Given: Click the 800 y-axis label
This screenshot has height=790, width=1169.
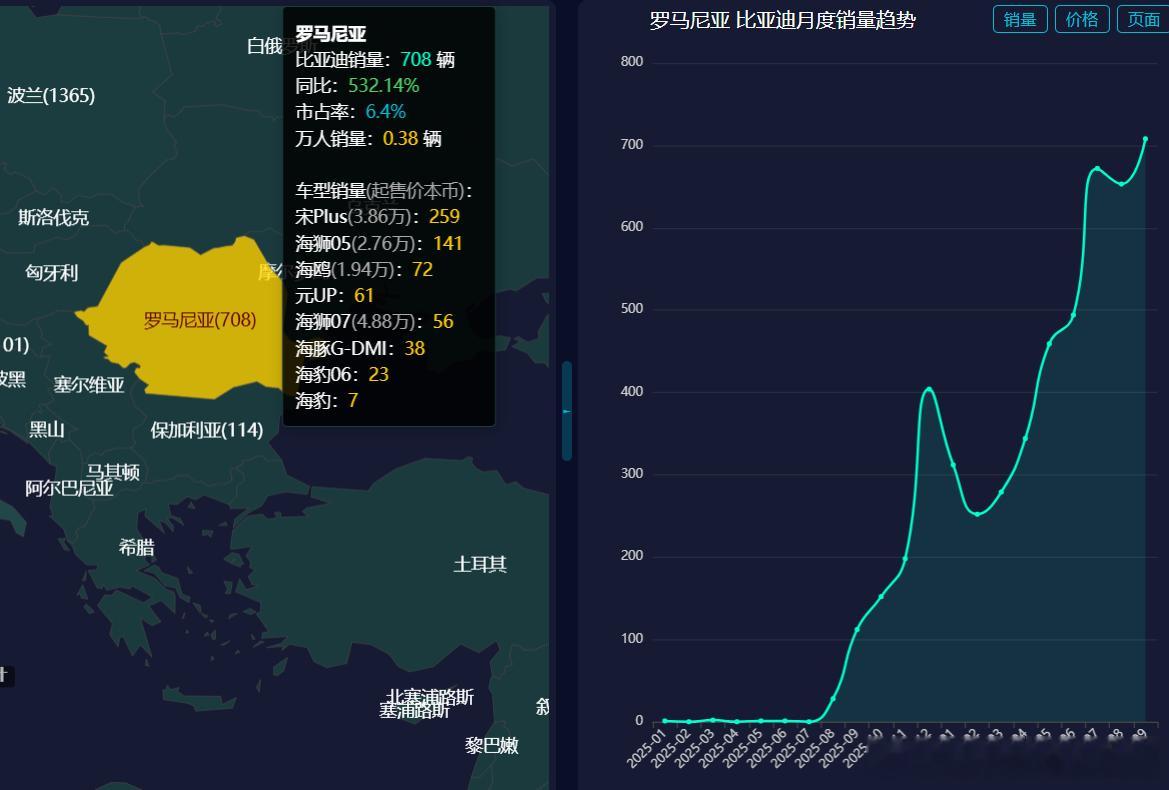Looking at the screenshot, I should point(631,62).
